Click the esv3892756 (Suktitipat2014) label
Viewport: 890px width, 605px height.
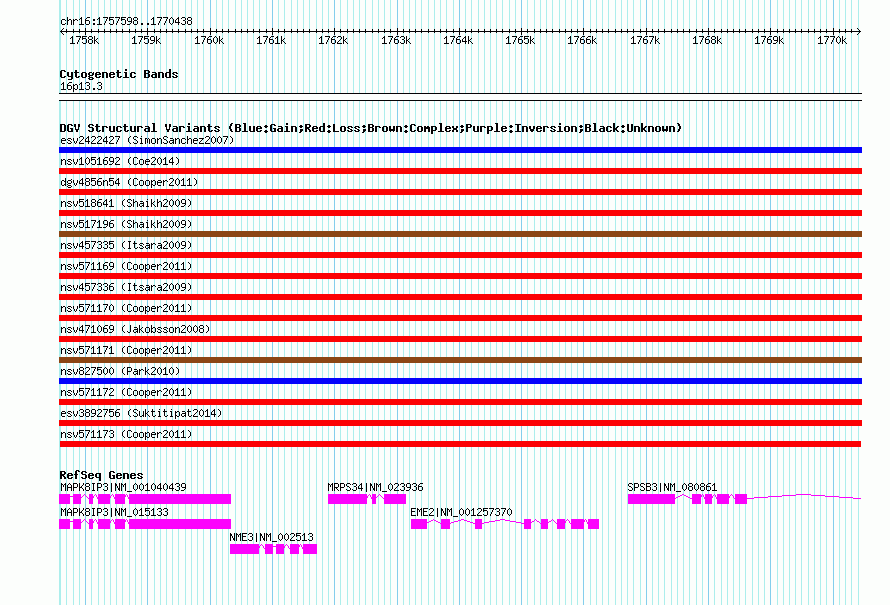tap(141, 413)
